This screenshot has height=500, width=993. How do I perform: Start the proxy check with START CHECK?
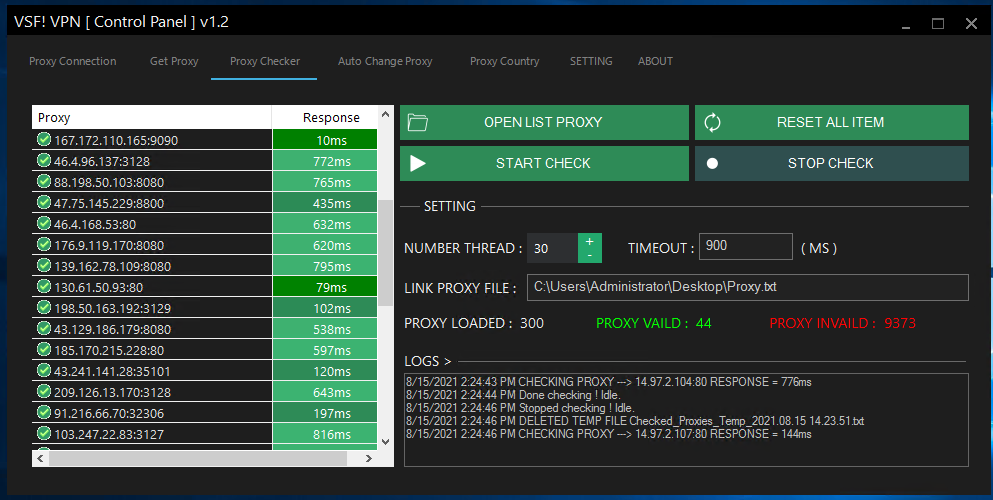(x=544, y=163)
